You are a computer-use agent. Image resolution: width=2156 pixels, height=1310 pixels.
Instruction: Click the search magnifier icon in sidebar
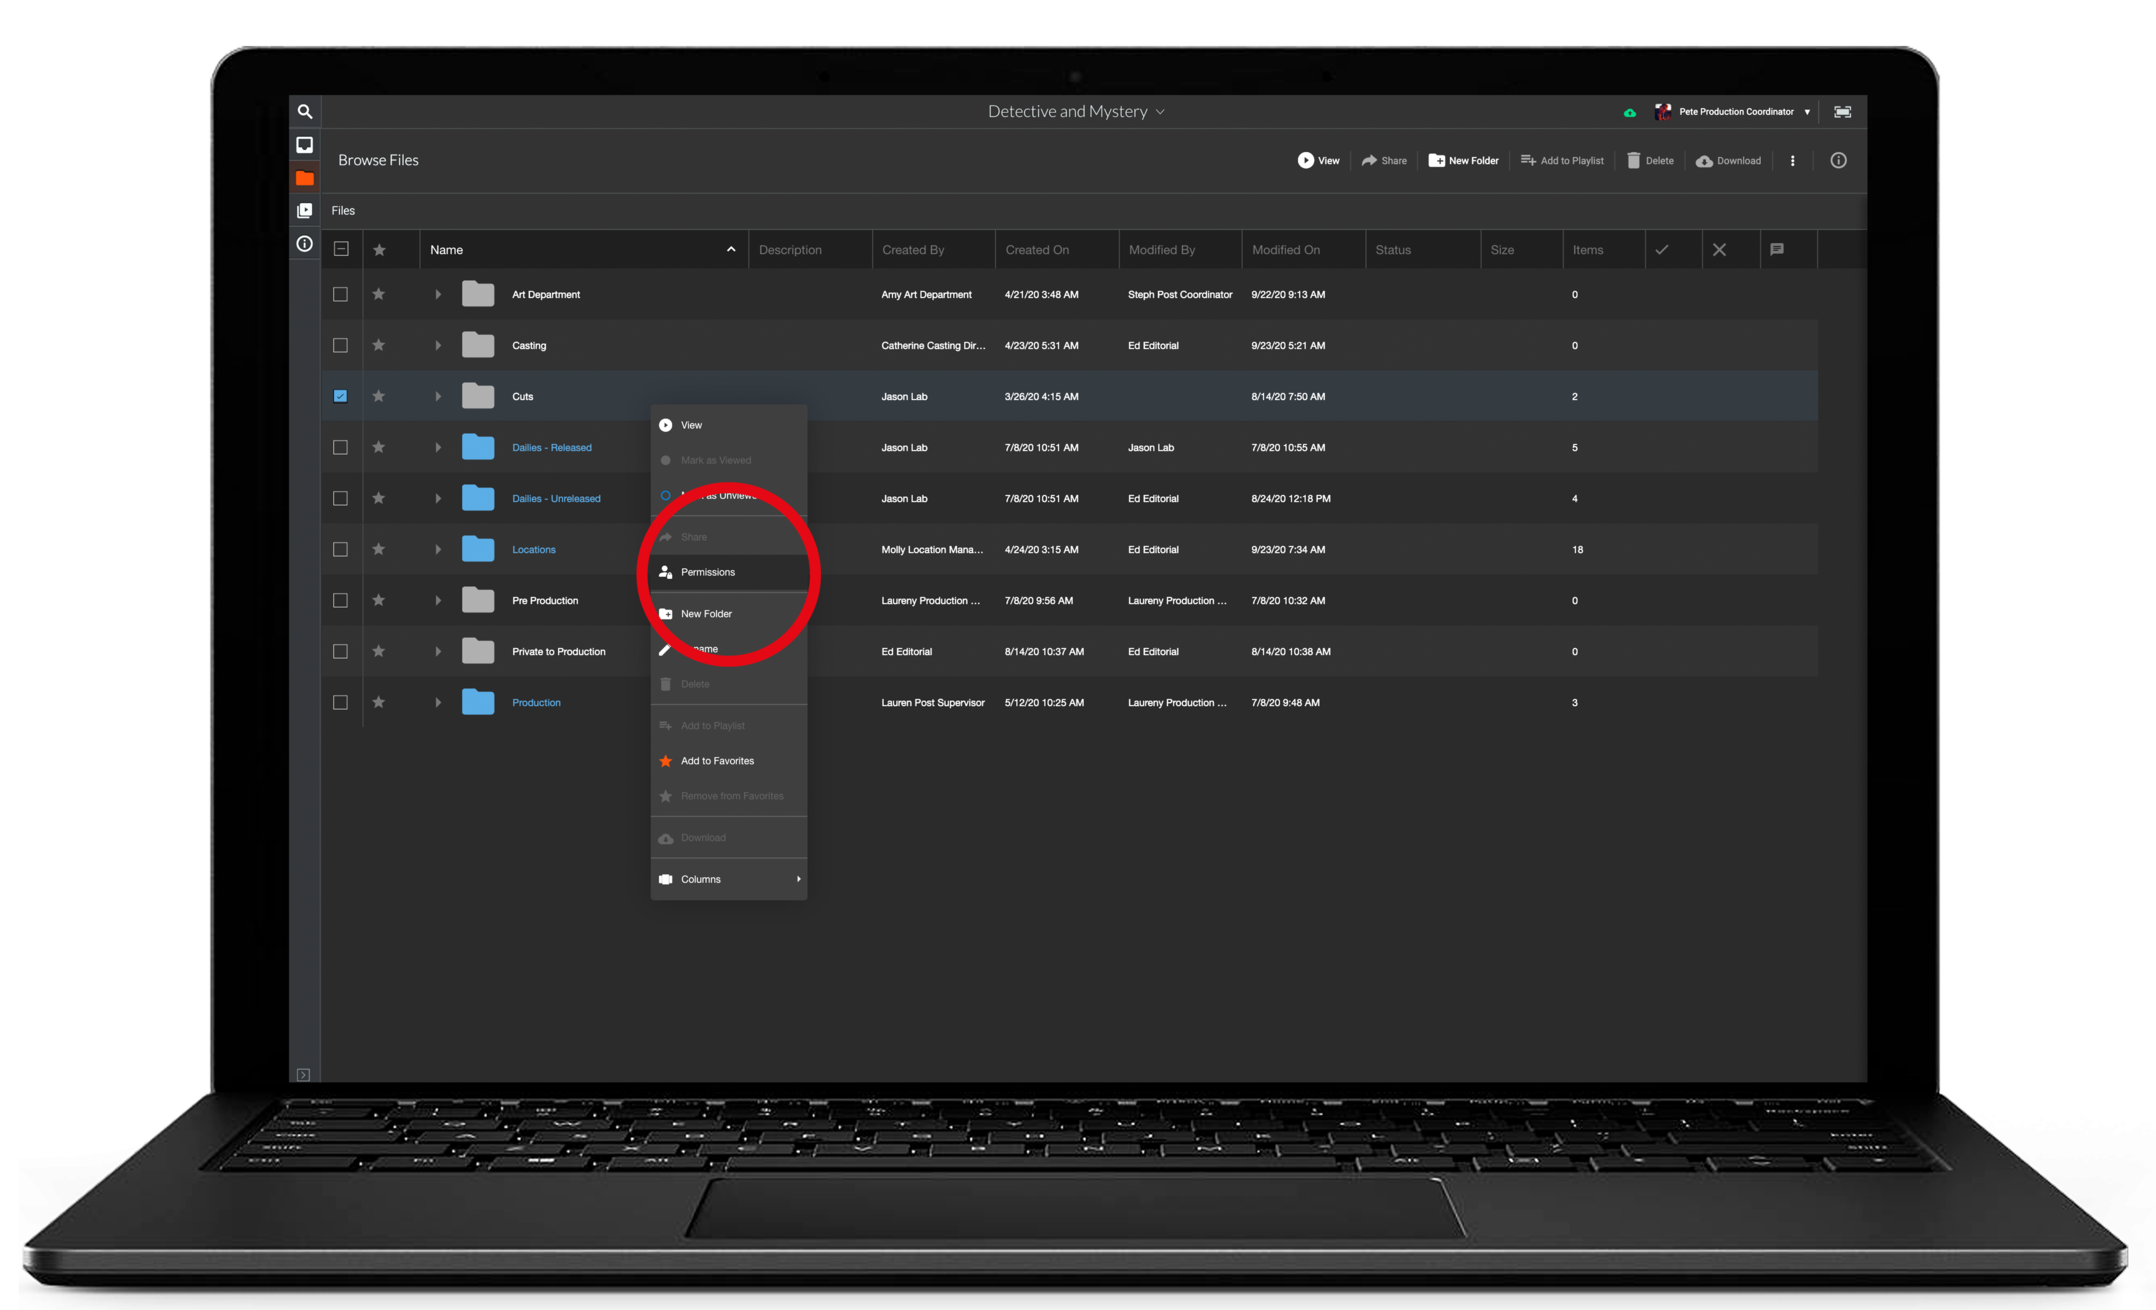coord(305,112)
